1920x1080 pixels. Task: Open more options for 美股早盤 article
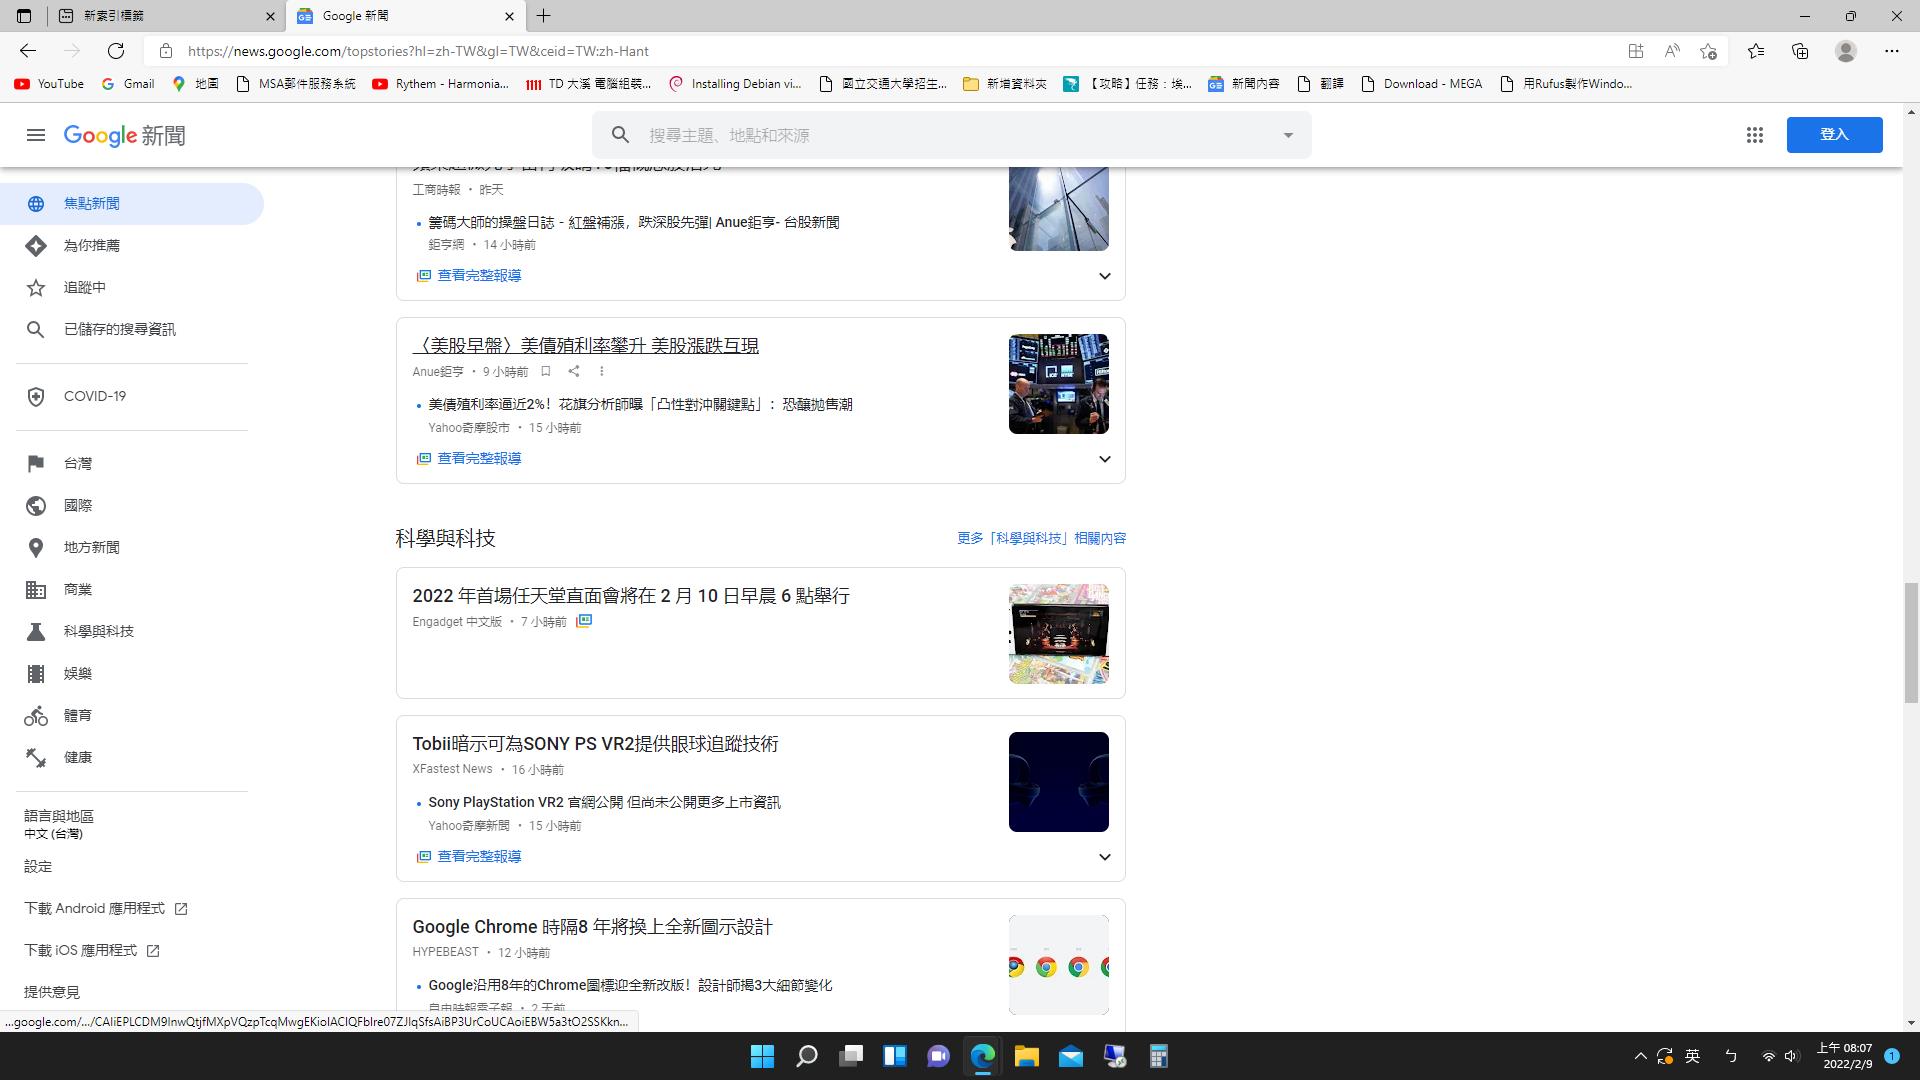[x=601, y=371]
